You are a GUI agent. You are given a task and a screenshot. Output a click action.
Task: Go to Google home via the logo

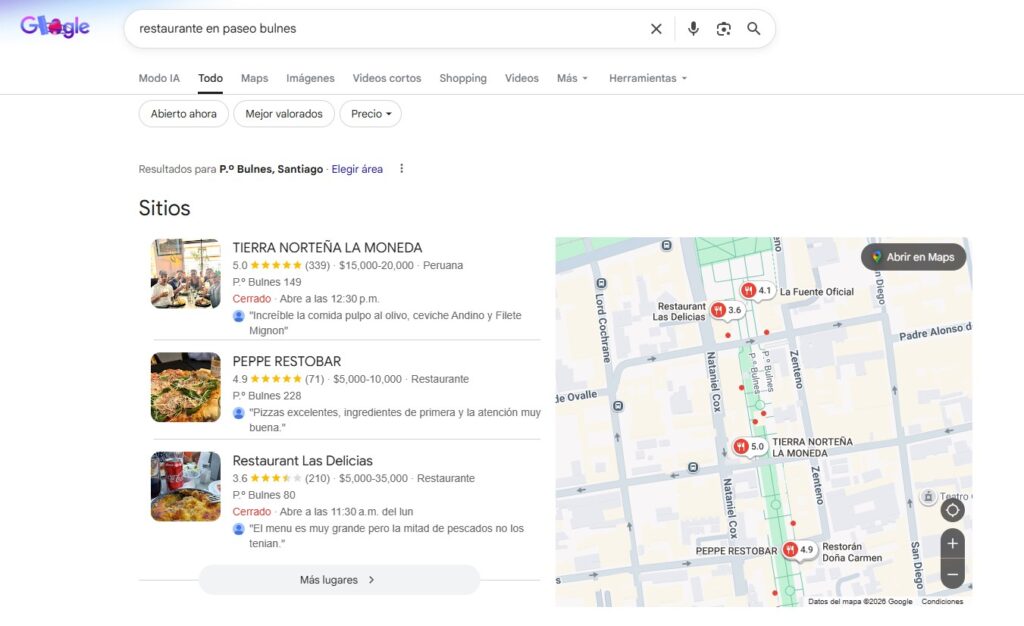tap(55, 28)
